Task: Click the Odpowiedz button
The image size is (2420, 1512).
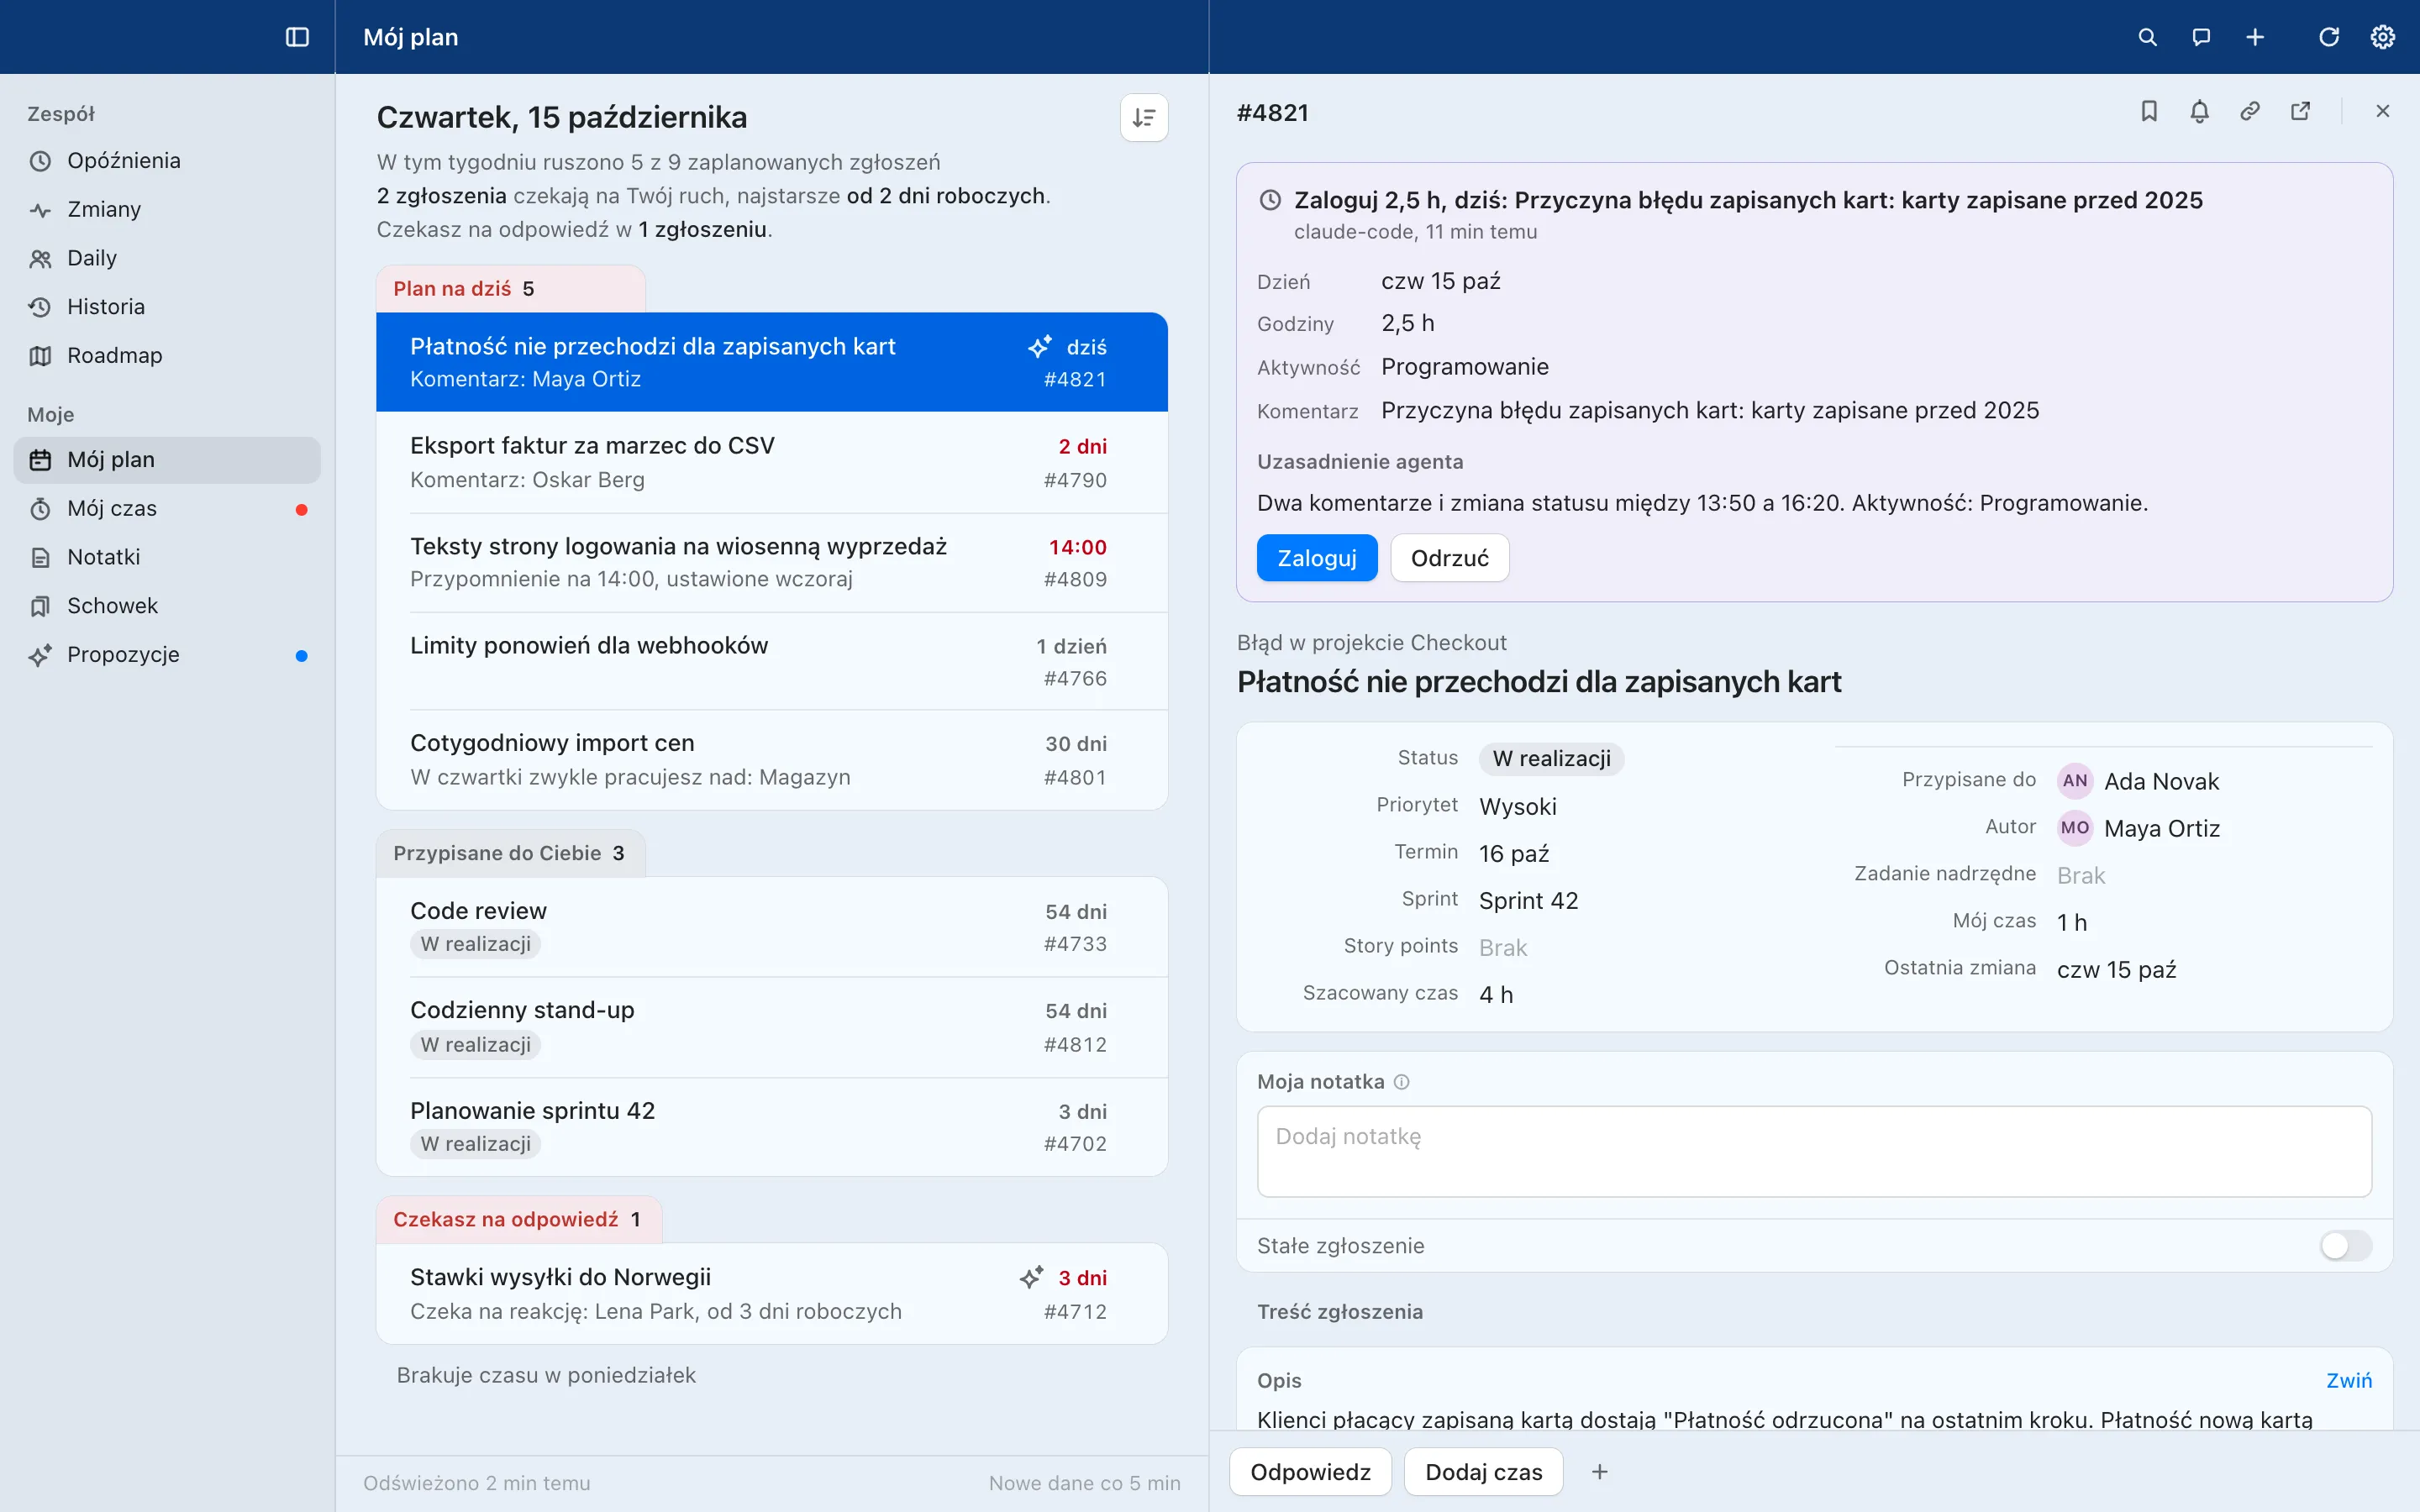Action: [x=1310, y=1472]
